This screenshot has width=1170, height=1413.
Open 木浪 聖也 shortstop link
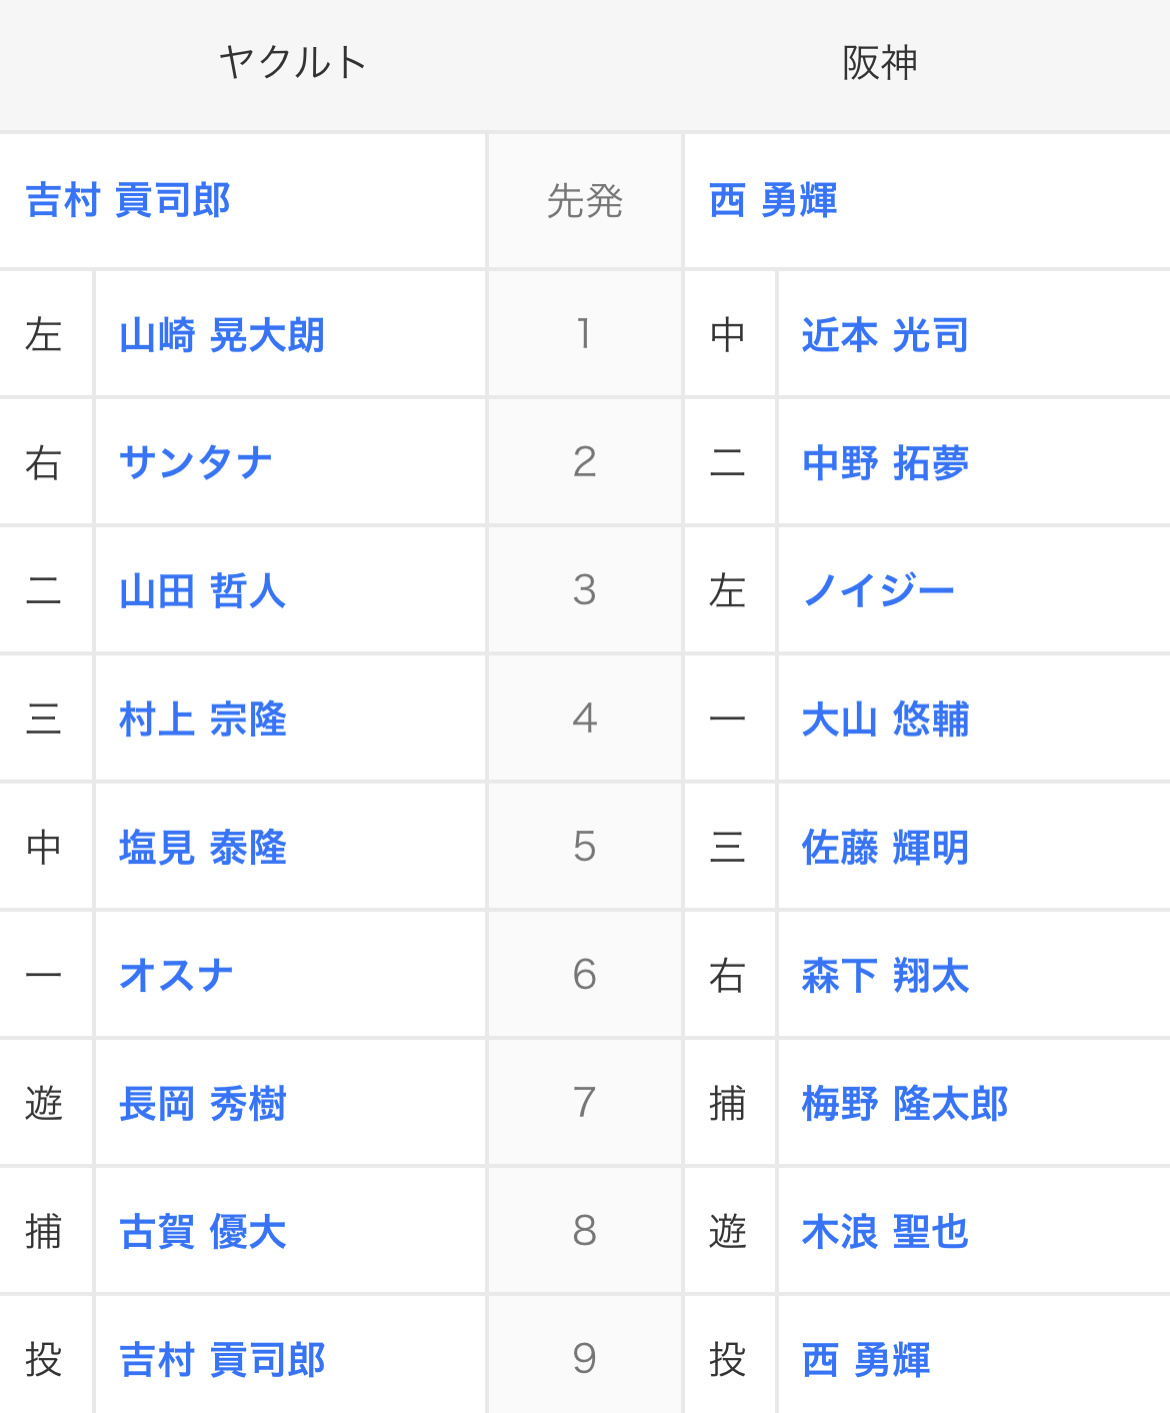point(886,1232)
